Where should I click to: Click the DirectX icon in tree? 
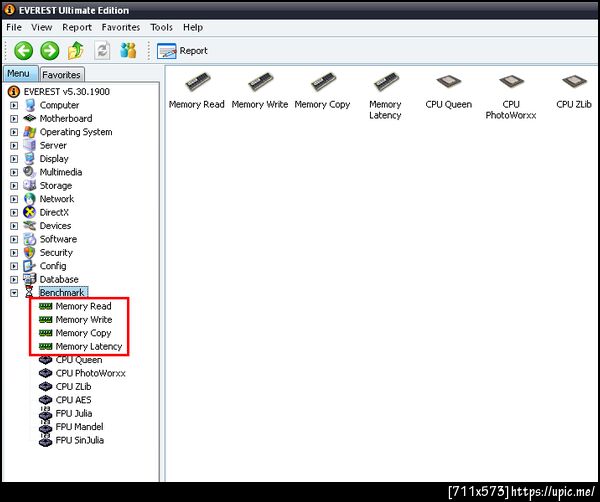[29, 212]
